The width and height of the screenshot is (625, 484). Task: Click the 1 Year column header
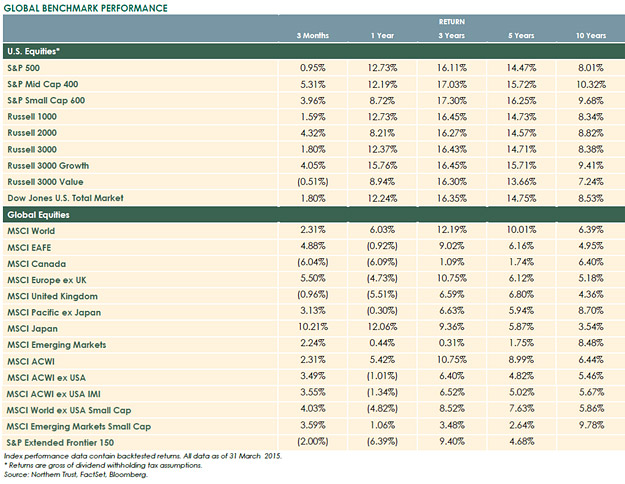pos(382,35)
